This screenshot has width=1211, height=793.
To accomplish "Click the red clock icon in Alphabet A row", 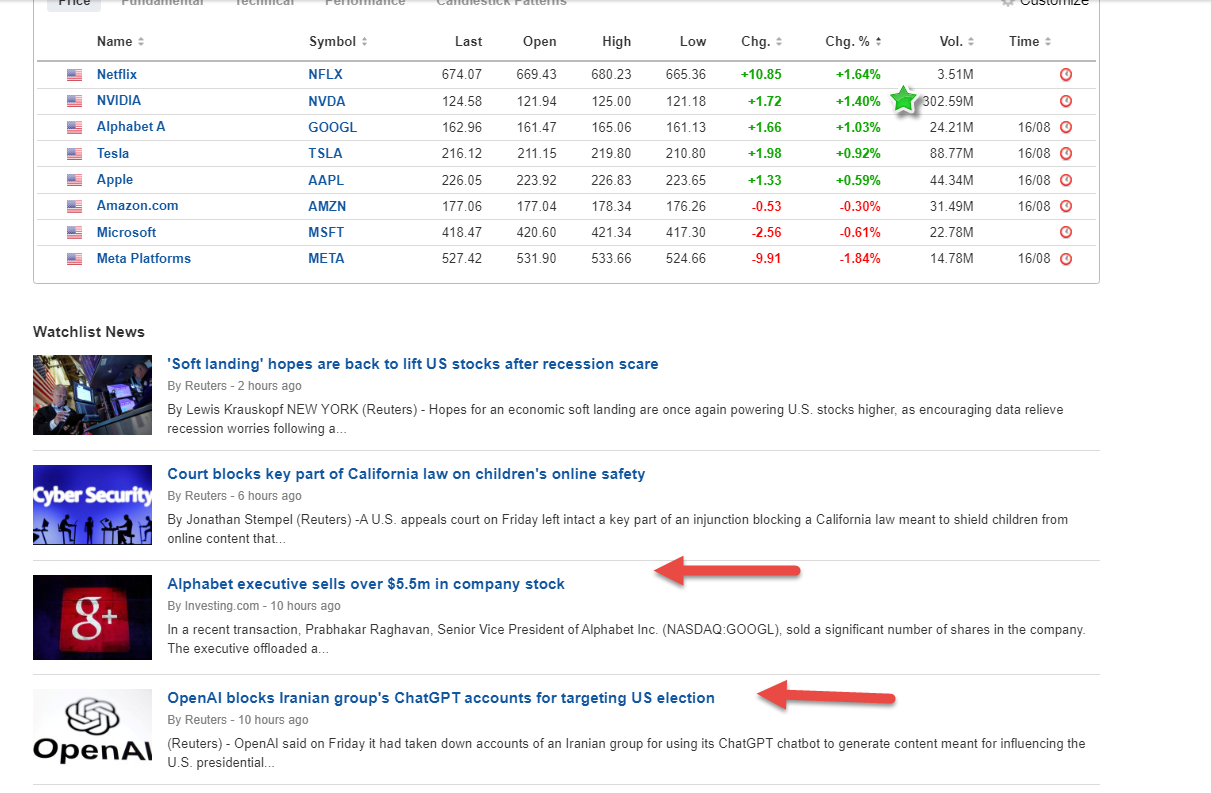I will pos(1066,127).
